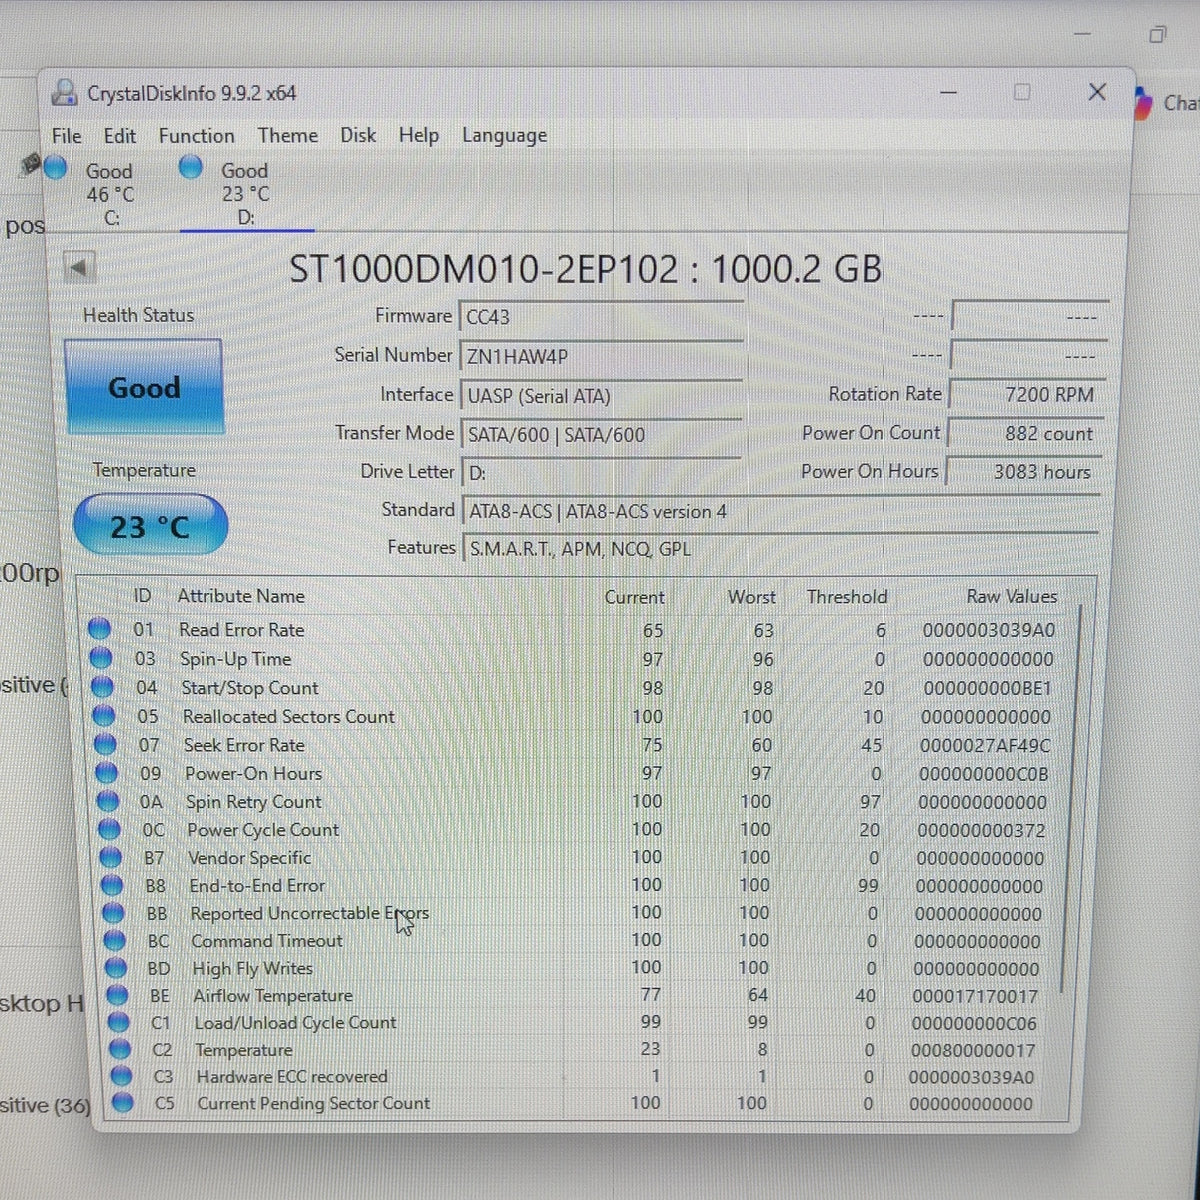1200x1200 pixels.
Task: Click status icon for Command Timeout
Action: (x=116, y=940)
